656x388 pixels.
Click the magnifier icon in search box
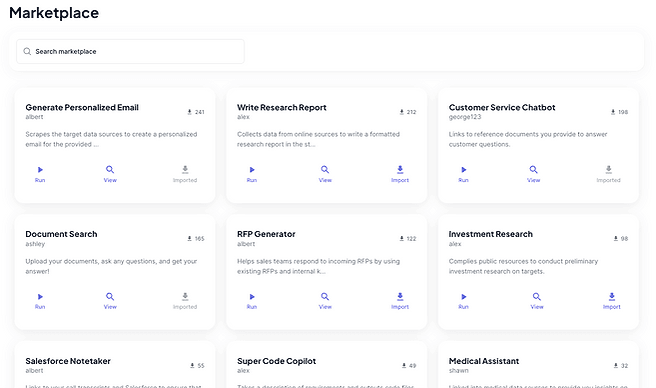27,51
